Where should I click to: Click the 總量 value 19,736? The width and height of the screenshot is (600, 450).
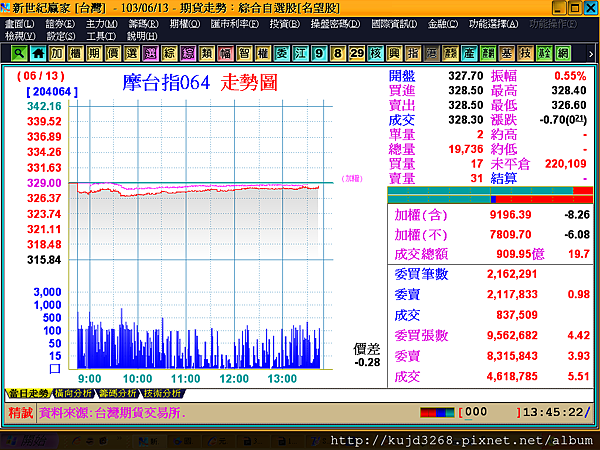point(466,149)
